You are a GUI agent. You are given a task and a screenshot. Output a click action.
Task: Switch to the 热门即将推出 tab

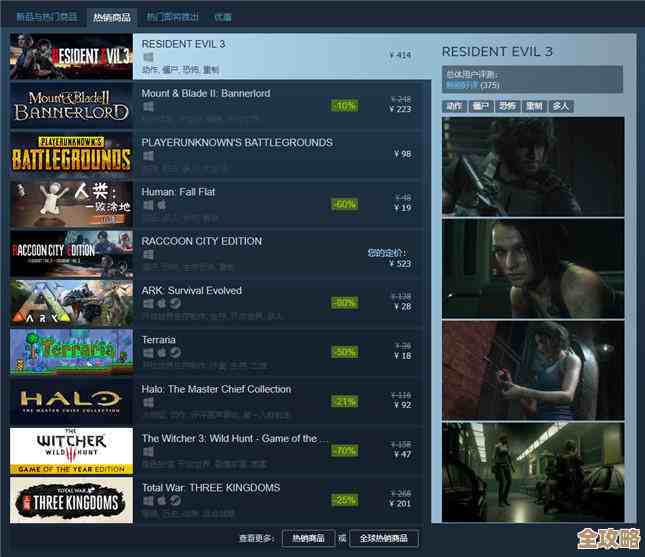pos(172,17)
